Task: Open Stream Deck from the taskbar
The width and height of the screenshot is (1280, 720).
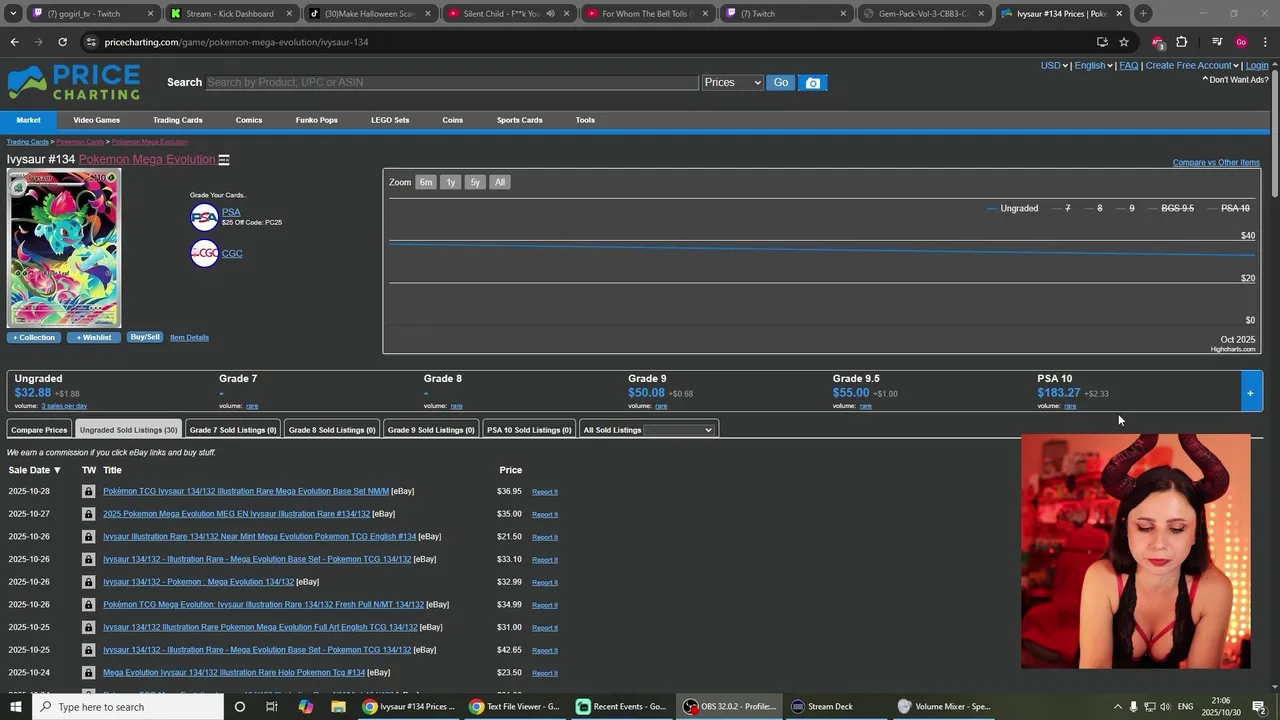Action: pyautogui.click(x=822, y=707)
